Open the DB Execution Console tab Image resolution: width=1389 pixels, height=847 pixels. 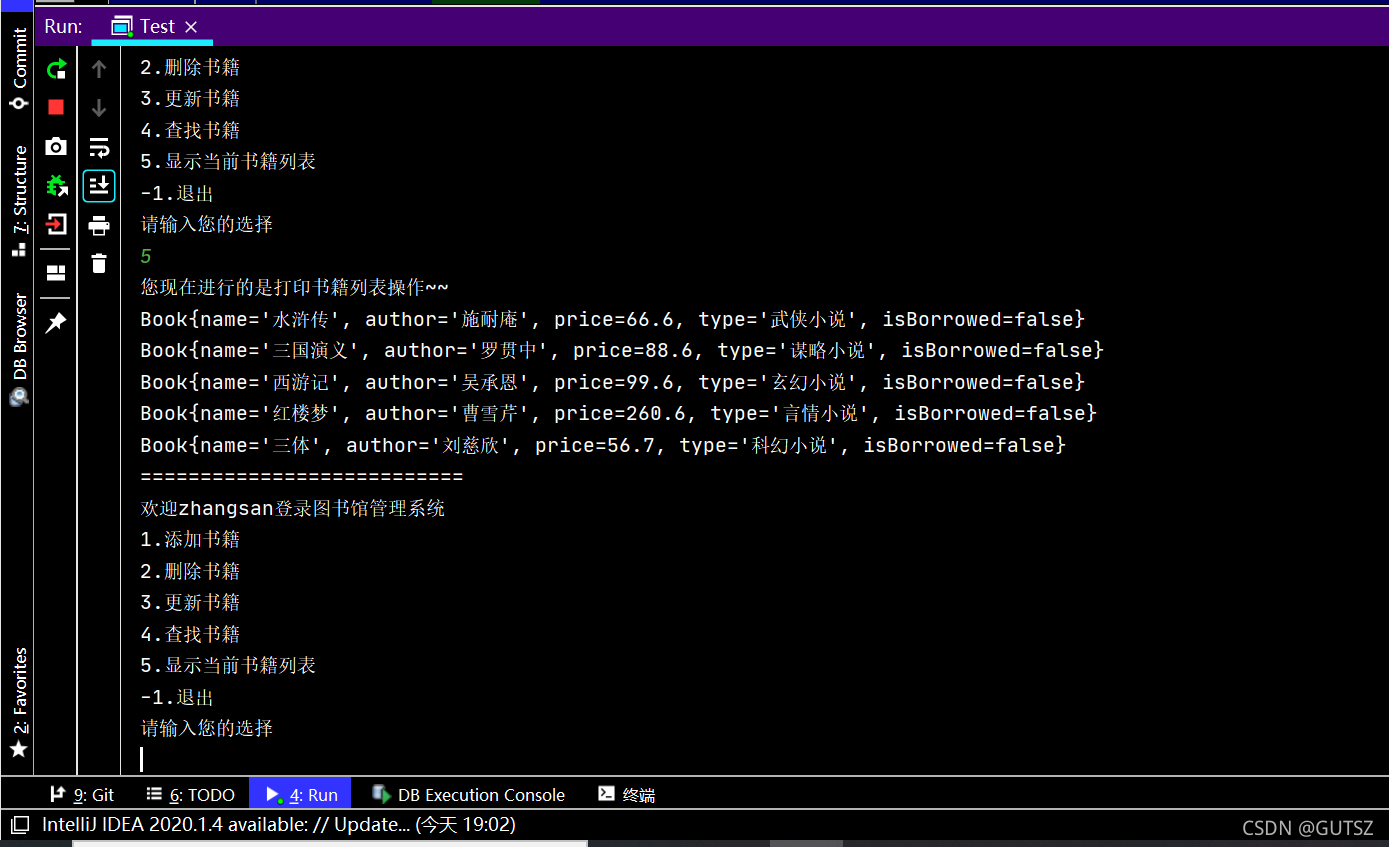coord(468,795)
